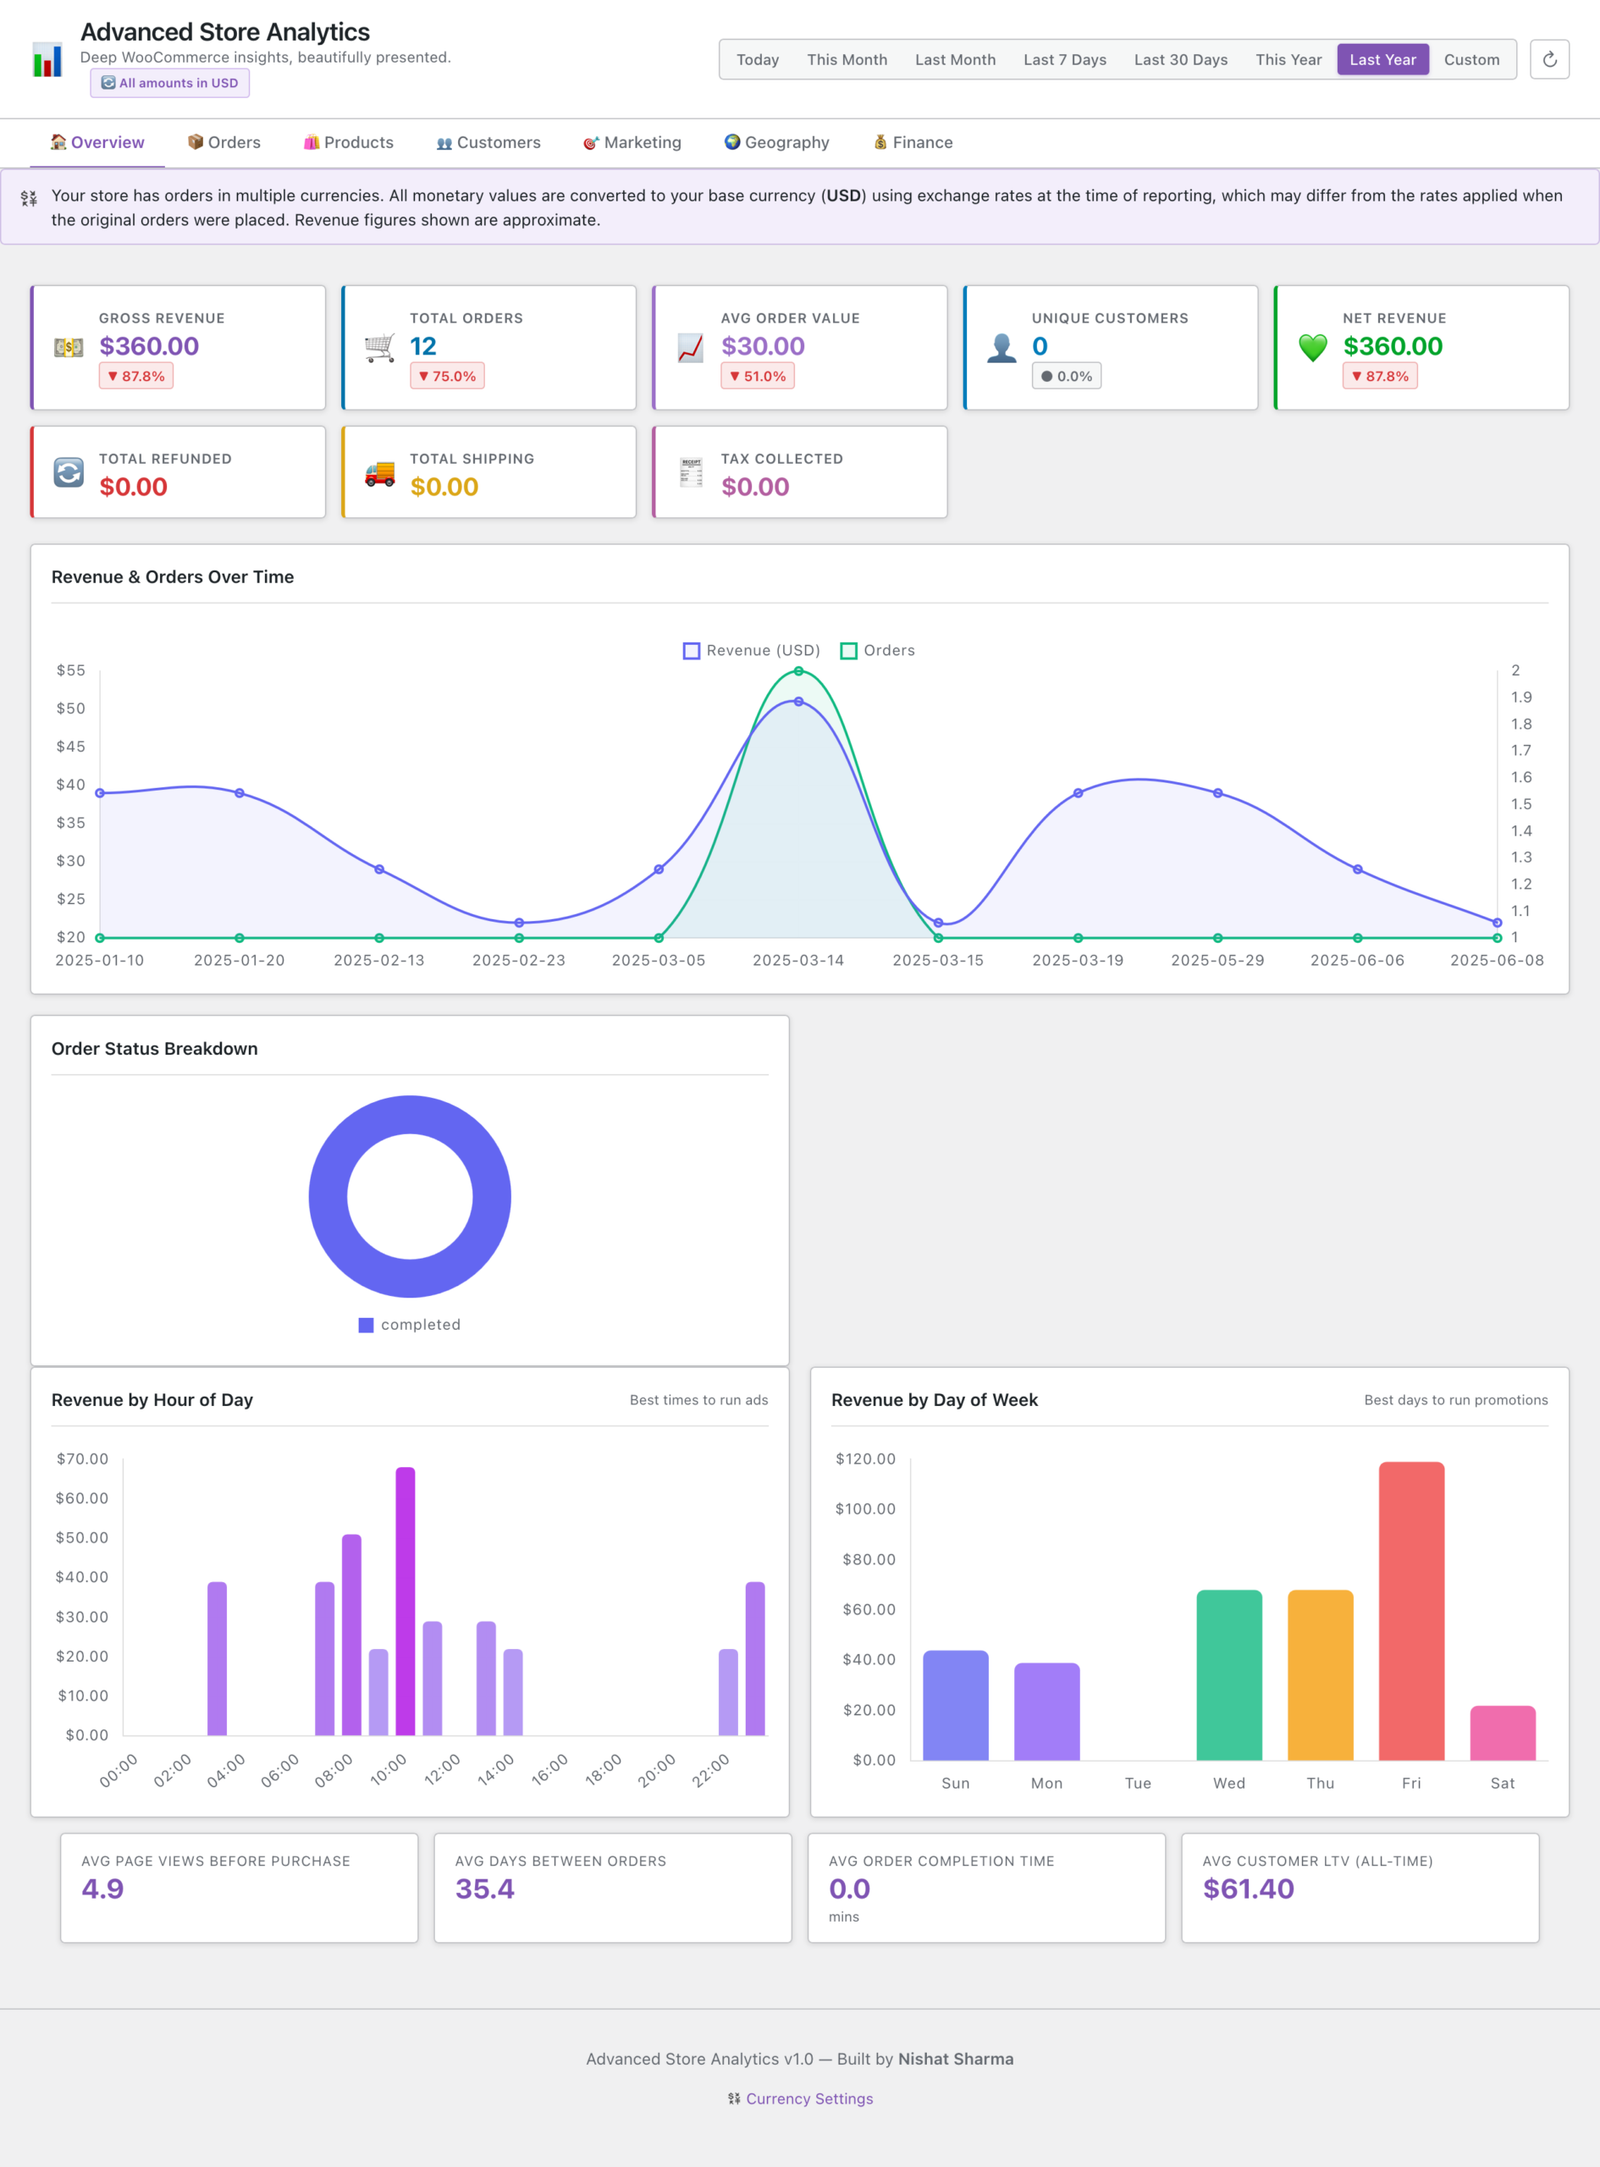Click the house icon on Overview tab
This screenshot has height=2167, width=1600.
pos(59,142)
